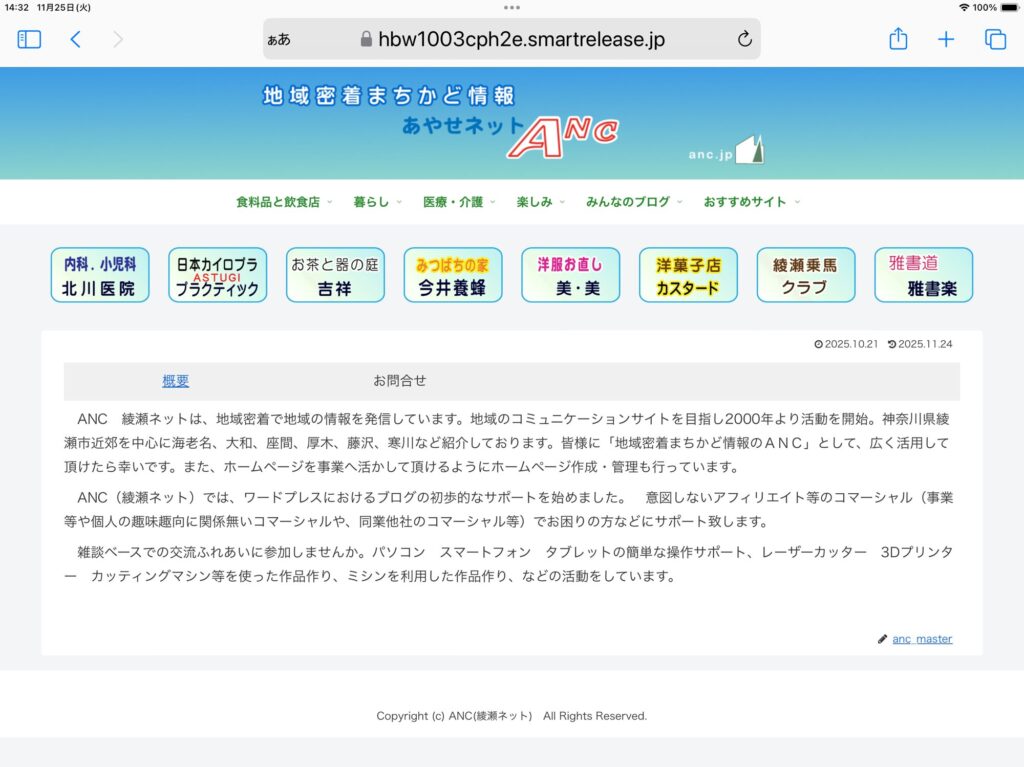Open a new tab with plus icon
Viewport: 1024px width, 767px height.
(946, 39)
